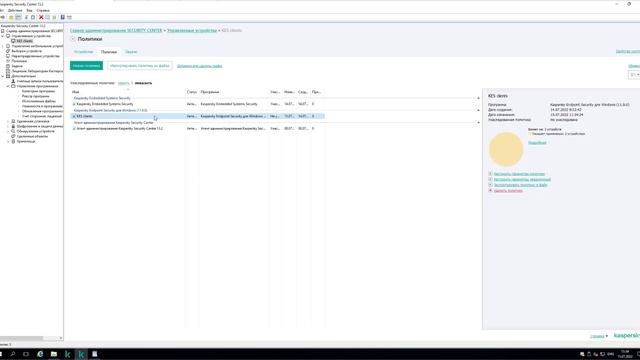Click Импортировать политику из файла button

[x=140, y=65]
